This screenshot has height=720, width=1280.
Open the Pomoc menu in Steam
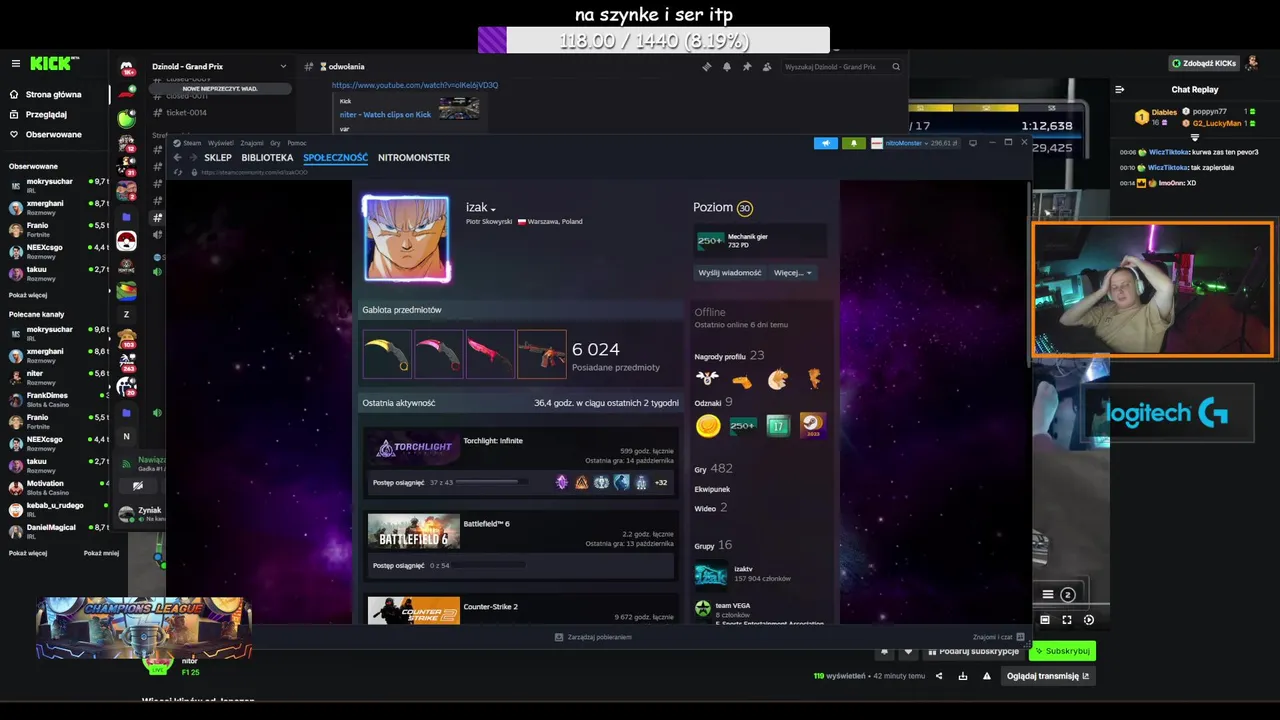click(296, 143)
